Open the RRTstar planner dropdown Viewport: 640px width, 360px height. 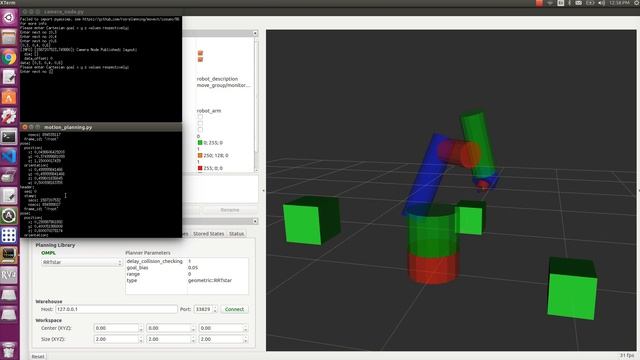82,262
